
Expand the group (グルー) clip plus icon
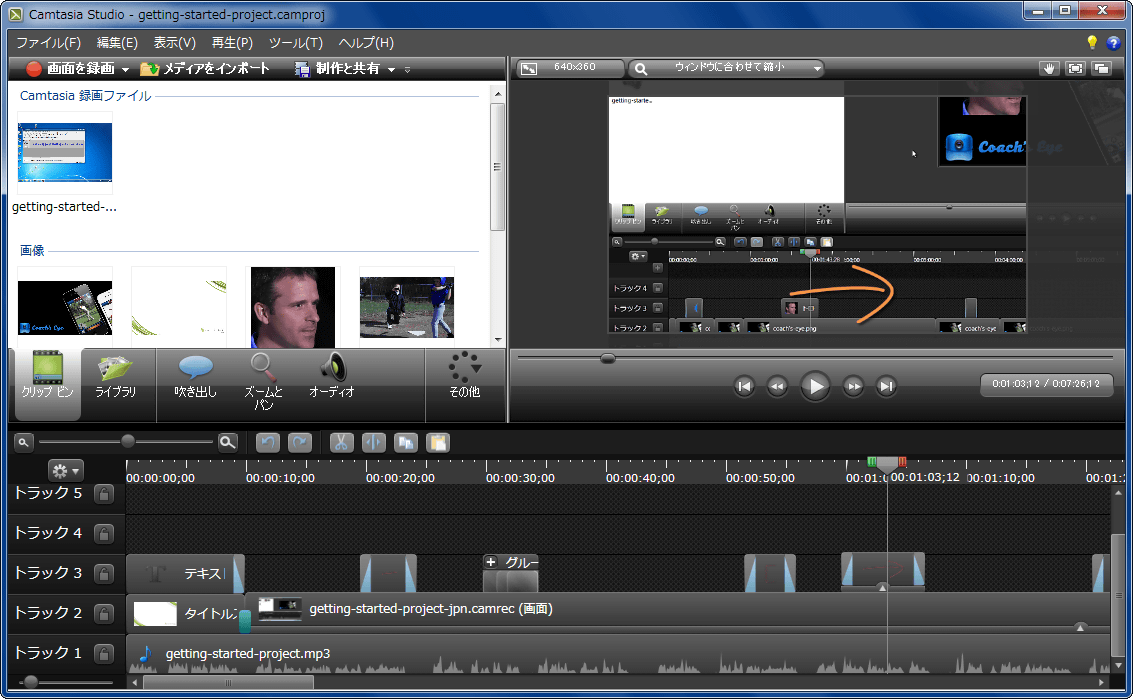tap(491, 562)
